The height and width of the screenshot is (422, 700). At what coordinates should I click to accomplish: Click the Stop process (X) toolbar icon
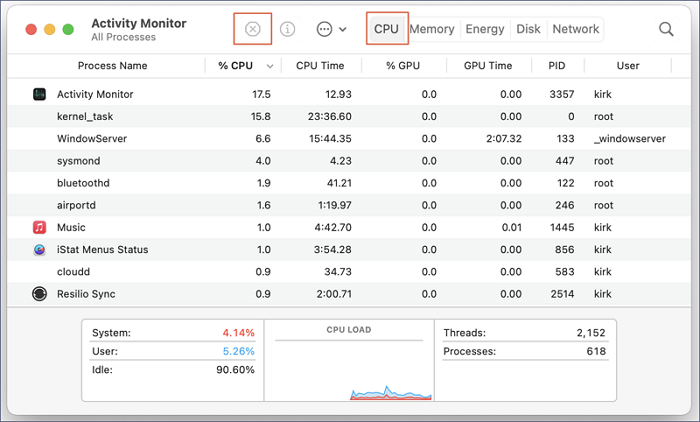pos(253,29)
